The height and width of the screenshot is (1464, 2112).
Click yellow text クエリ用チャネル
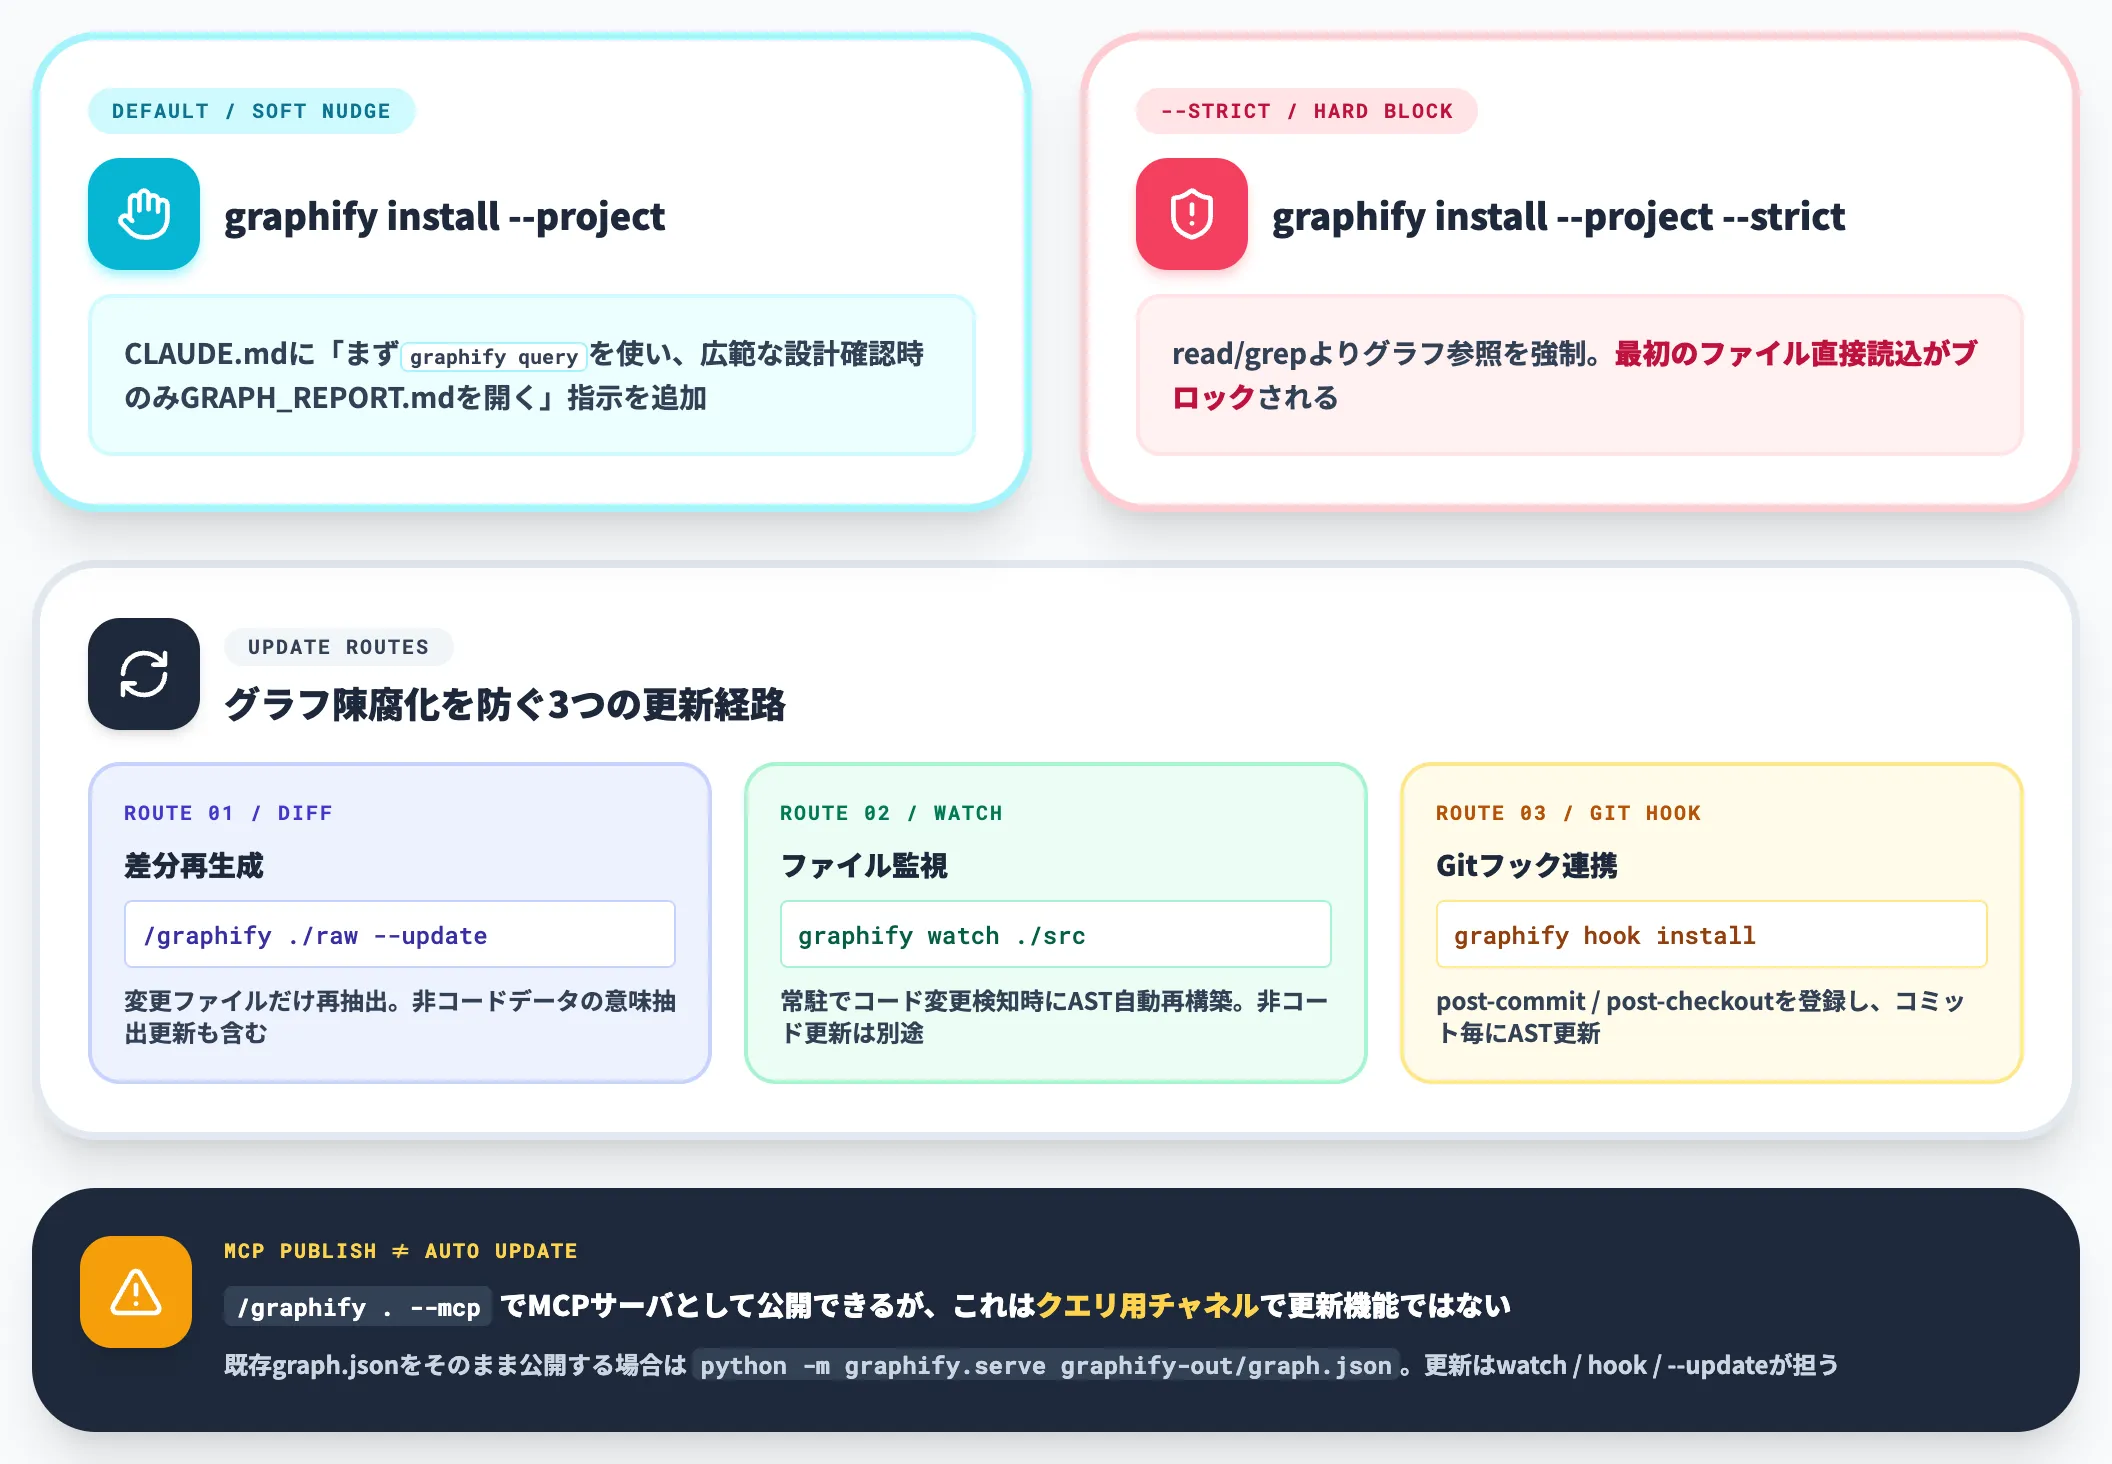[1147, 1305]
